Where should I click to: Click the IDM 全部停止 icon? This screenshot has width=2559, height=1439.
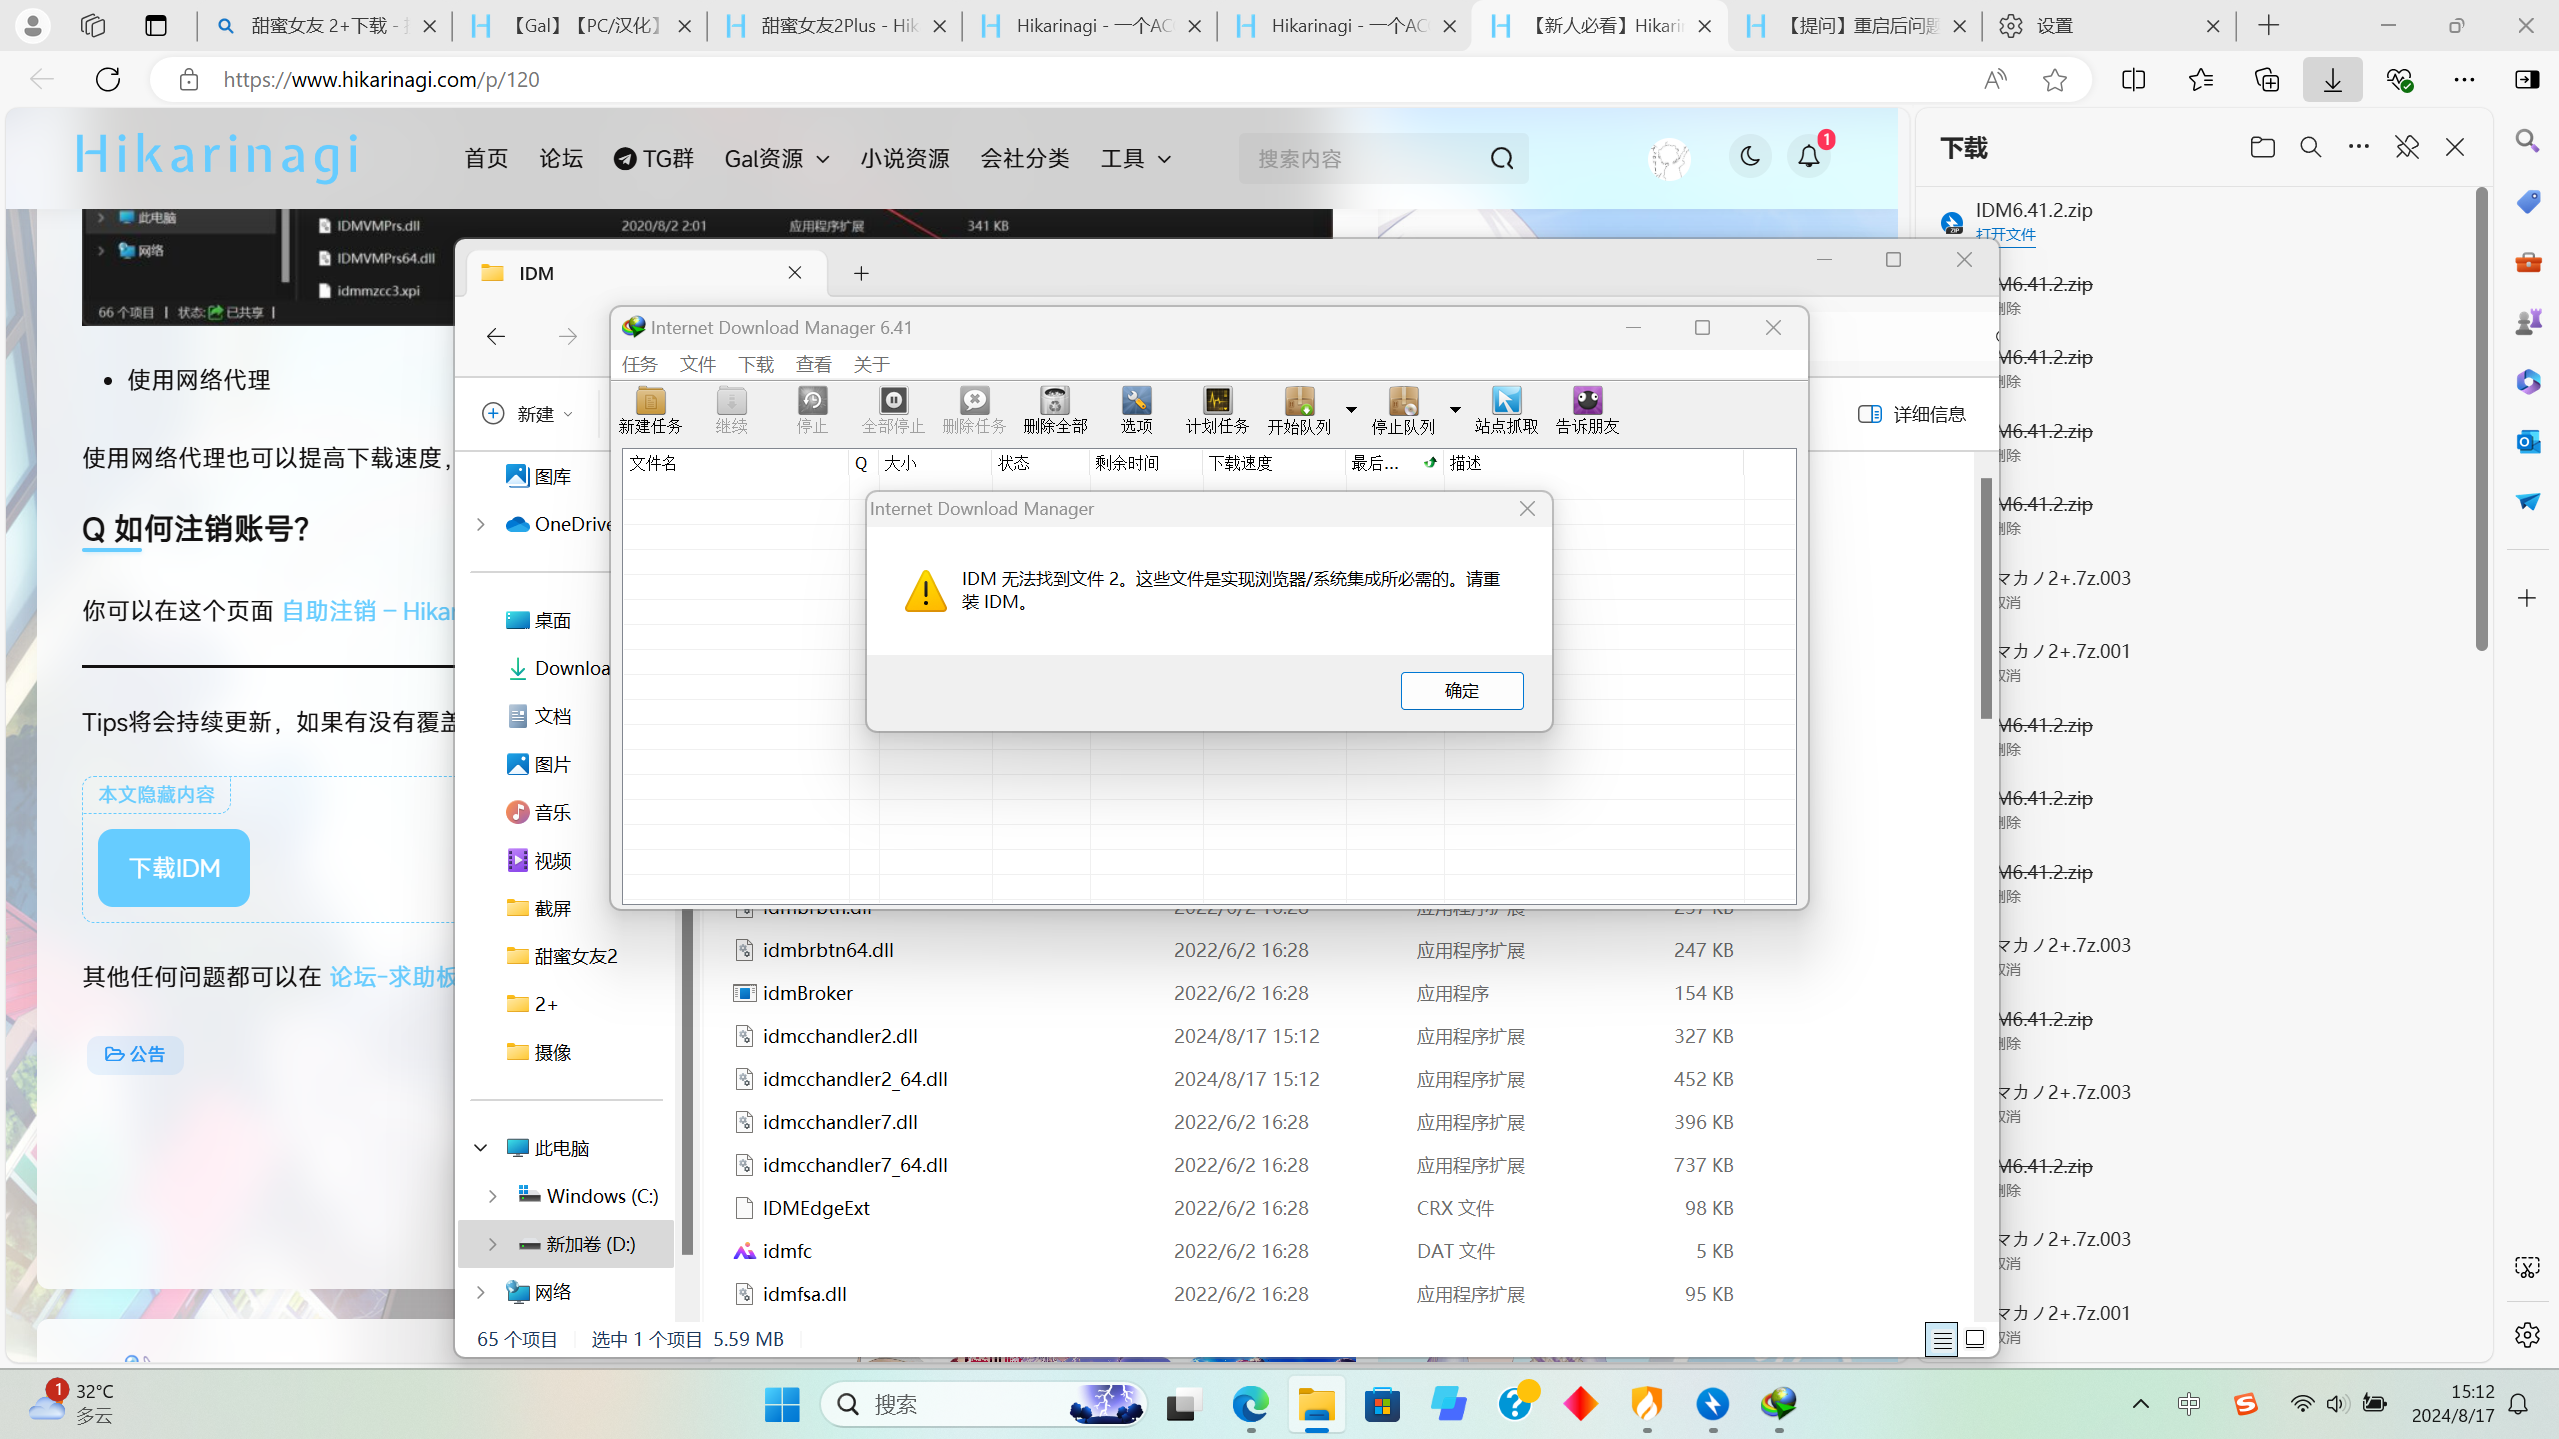tap(893, 410)
